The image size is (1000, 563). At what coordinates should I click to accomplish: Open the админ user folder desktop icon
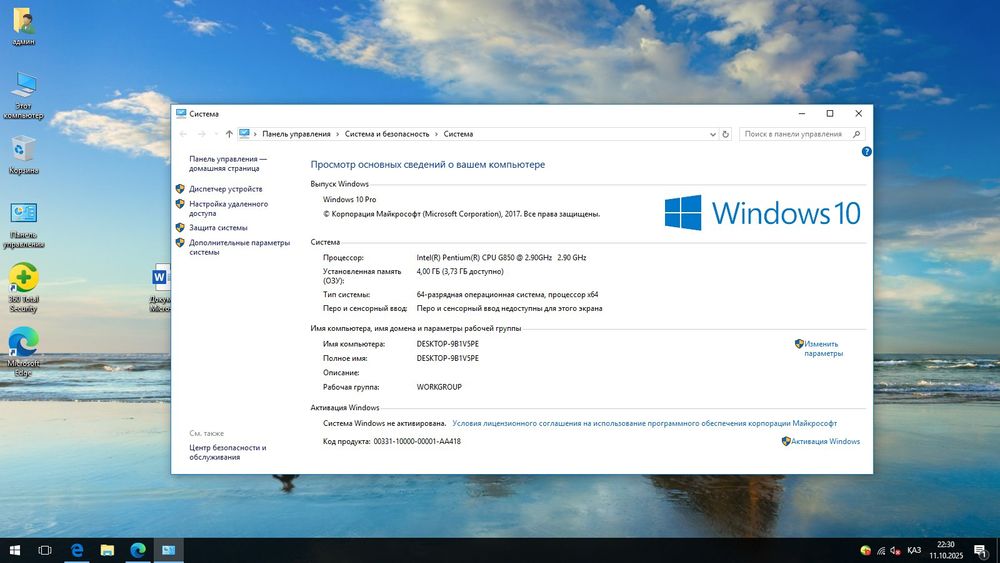tap(24, 26)
